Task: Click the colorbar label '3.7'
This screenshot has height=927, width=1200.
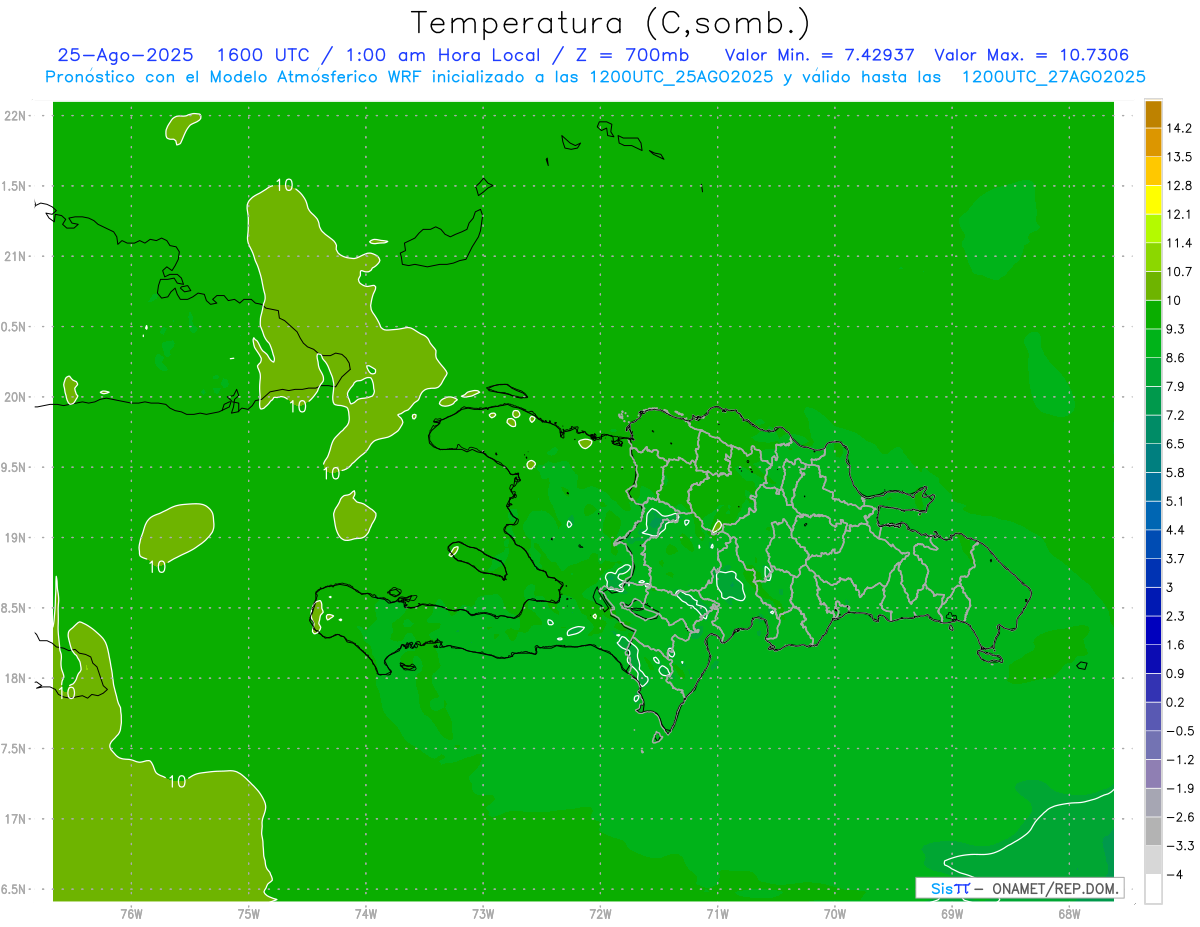Action: 1176,558
